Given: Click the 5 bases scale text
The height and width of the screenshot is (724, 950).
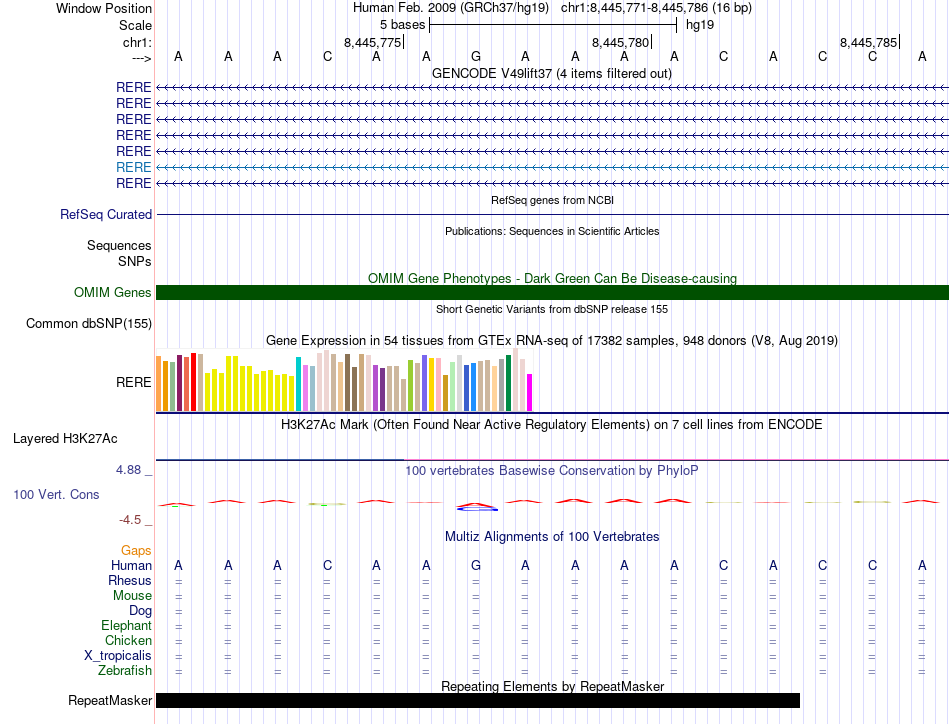Looking at the screenshot, I should click(402, 25).
